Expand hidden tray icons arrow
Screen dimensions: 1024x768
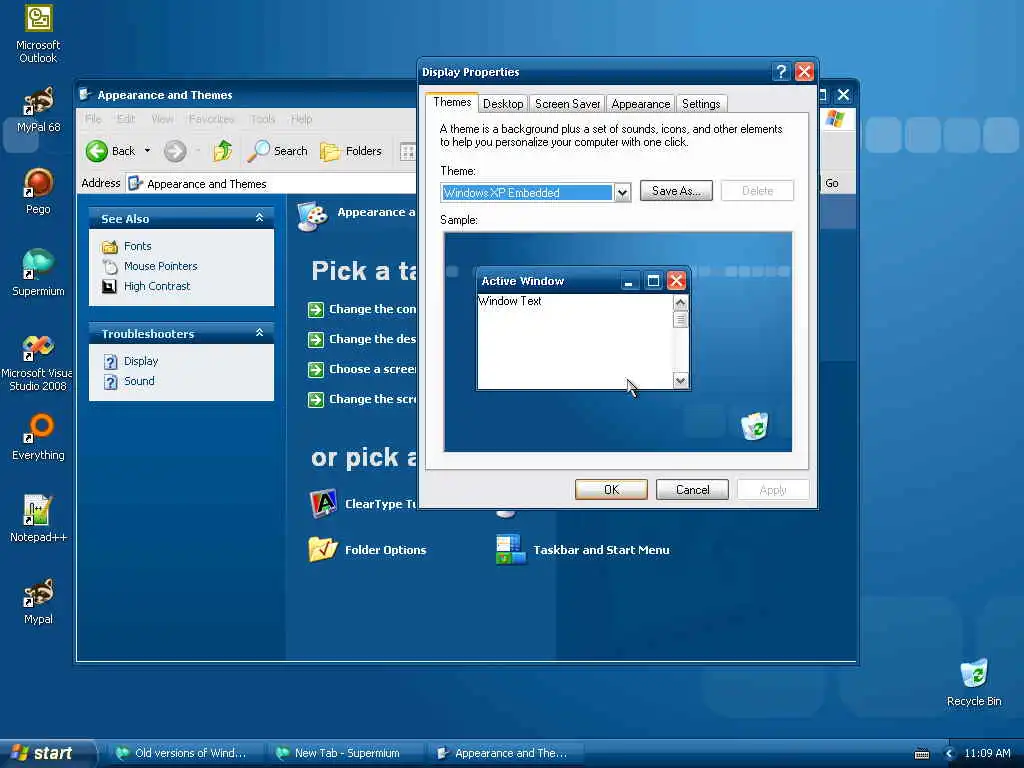click(950, 754)
